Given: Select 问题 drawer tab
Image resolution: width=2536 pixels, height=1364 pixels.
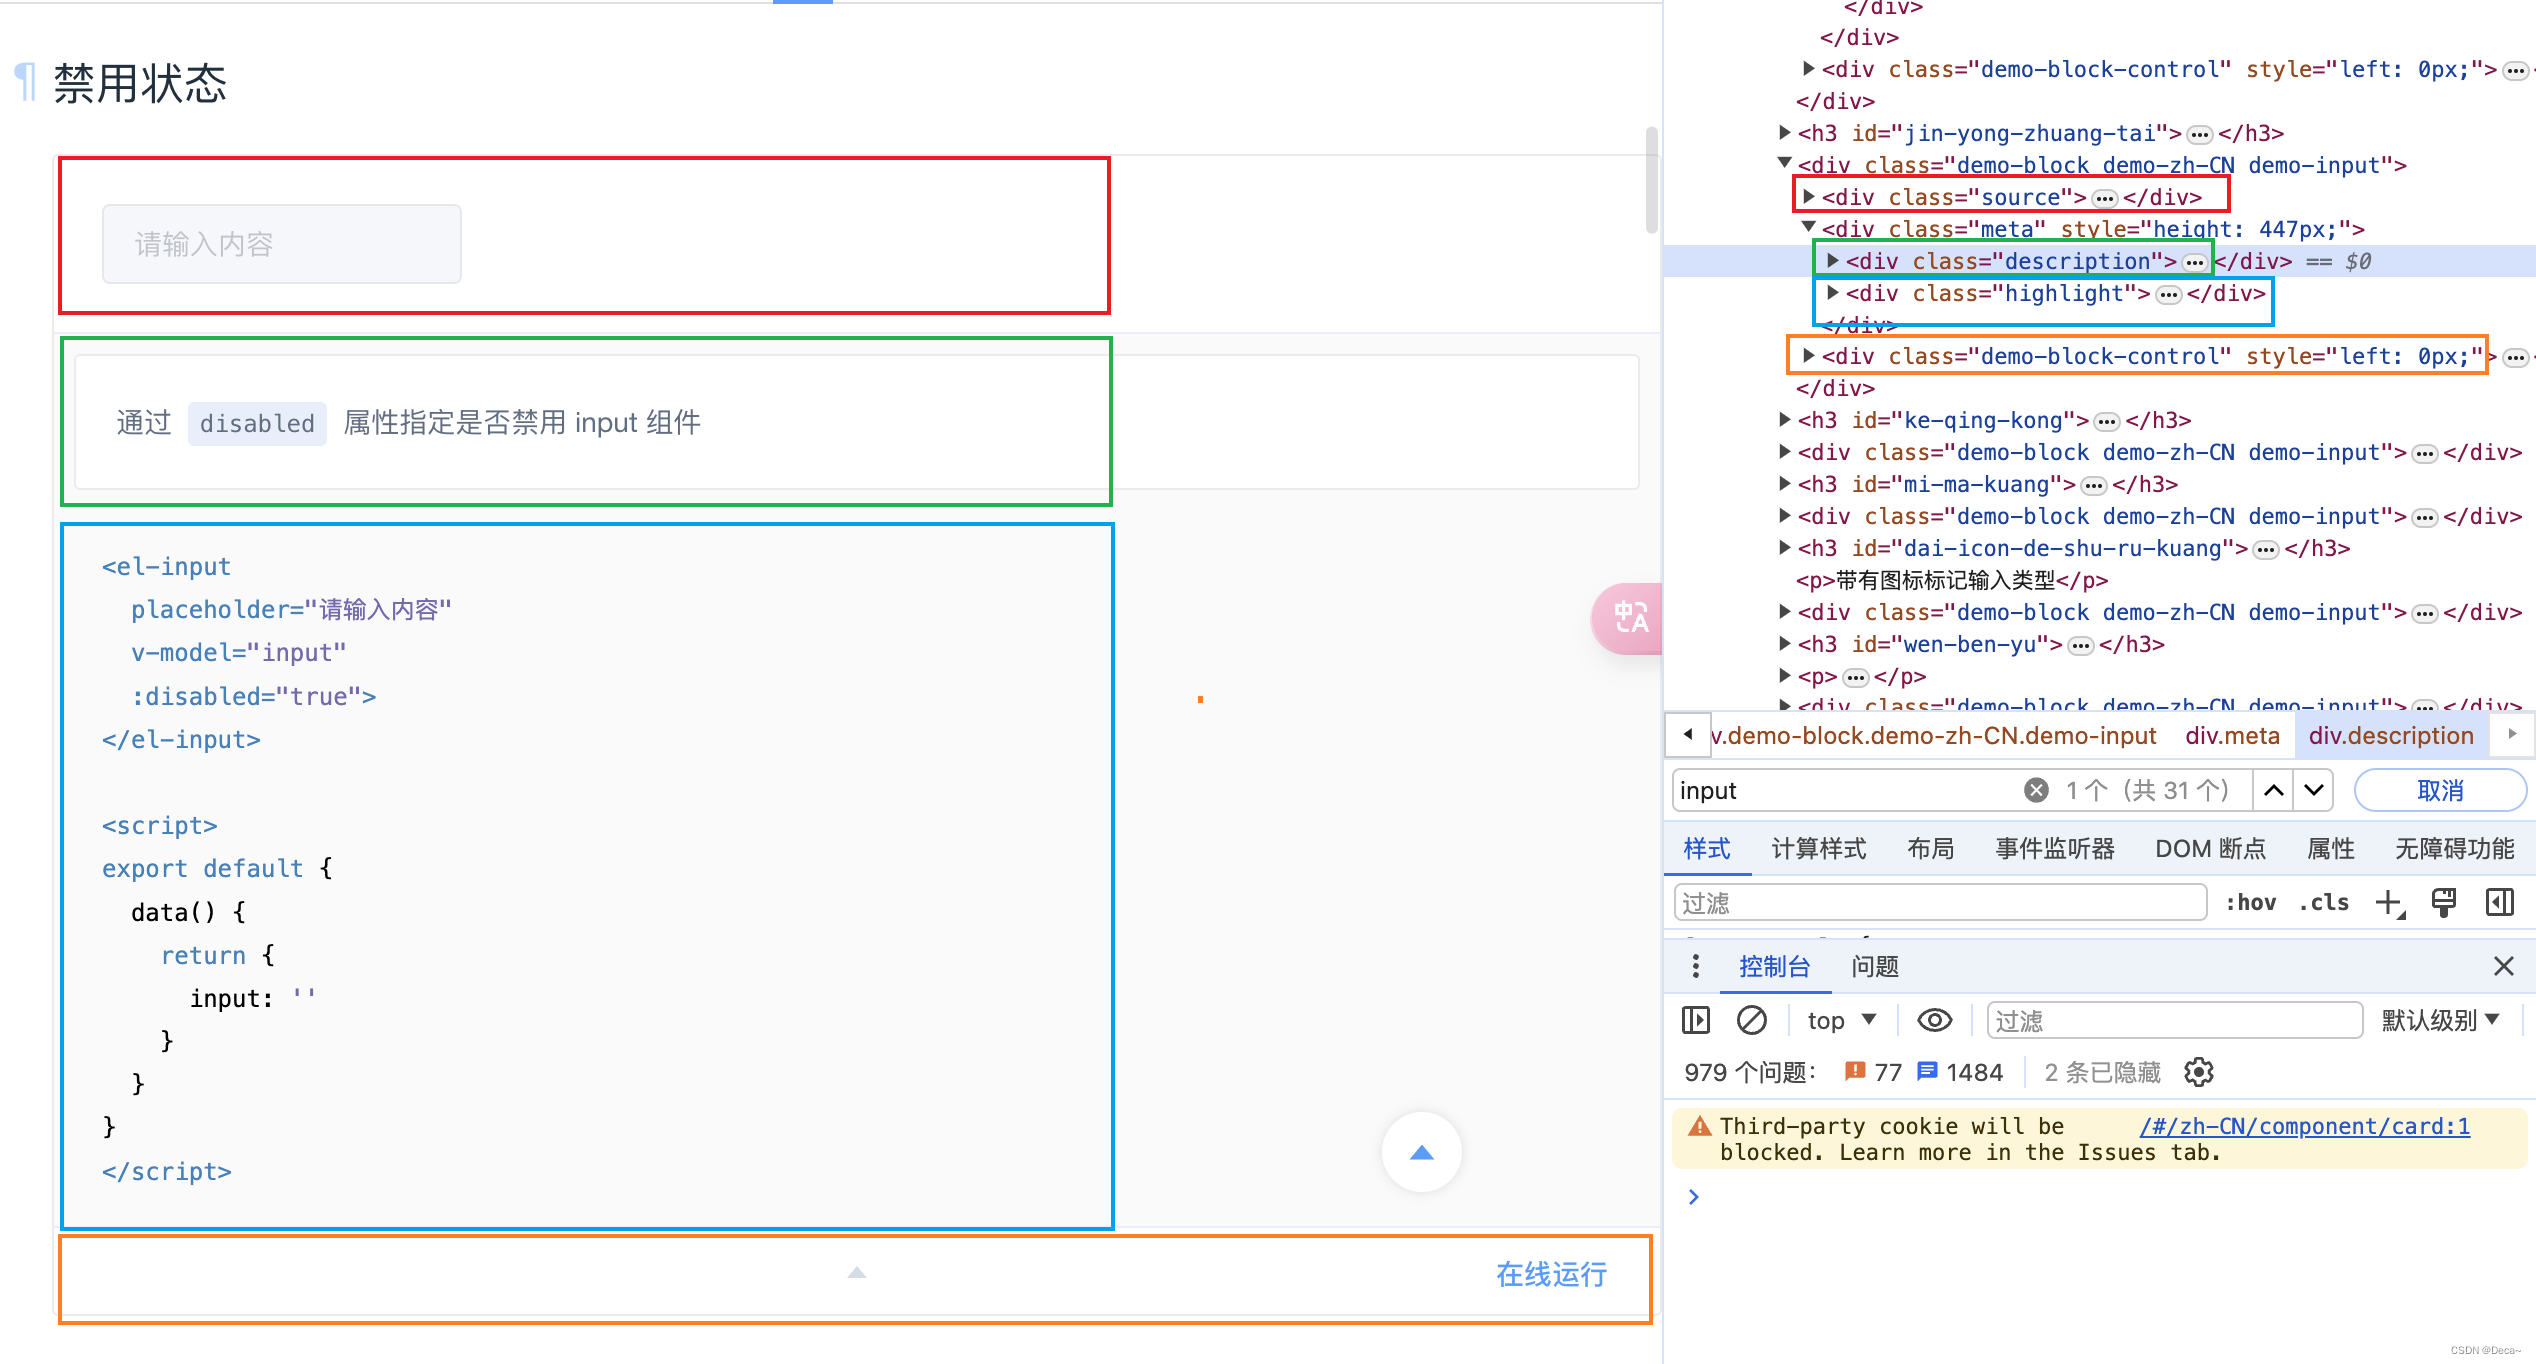Looking at the screenshot, I should coord(1874,966).
